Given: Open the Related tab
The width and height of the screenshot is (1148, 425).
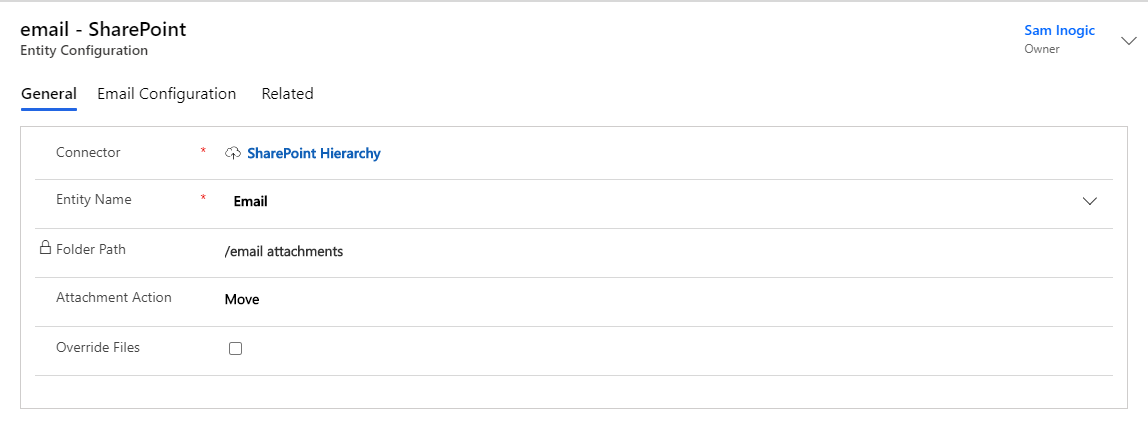Looking at the screenshot, I should tap(288, 94).
